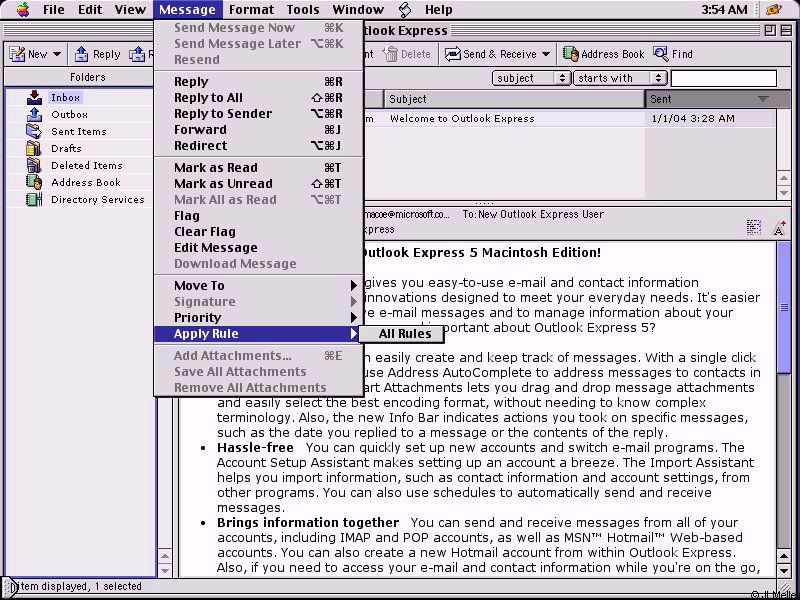Select the Welcome to Outlook Express message
Image resolution: width=800 pixels, height=600 pixels.
[462, 118]
